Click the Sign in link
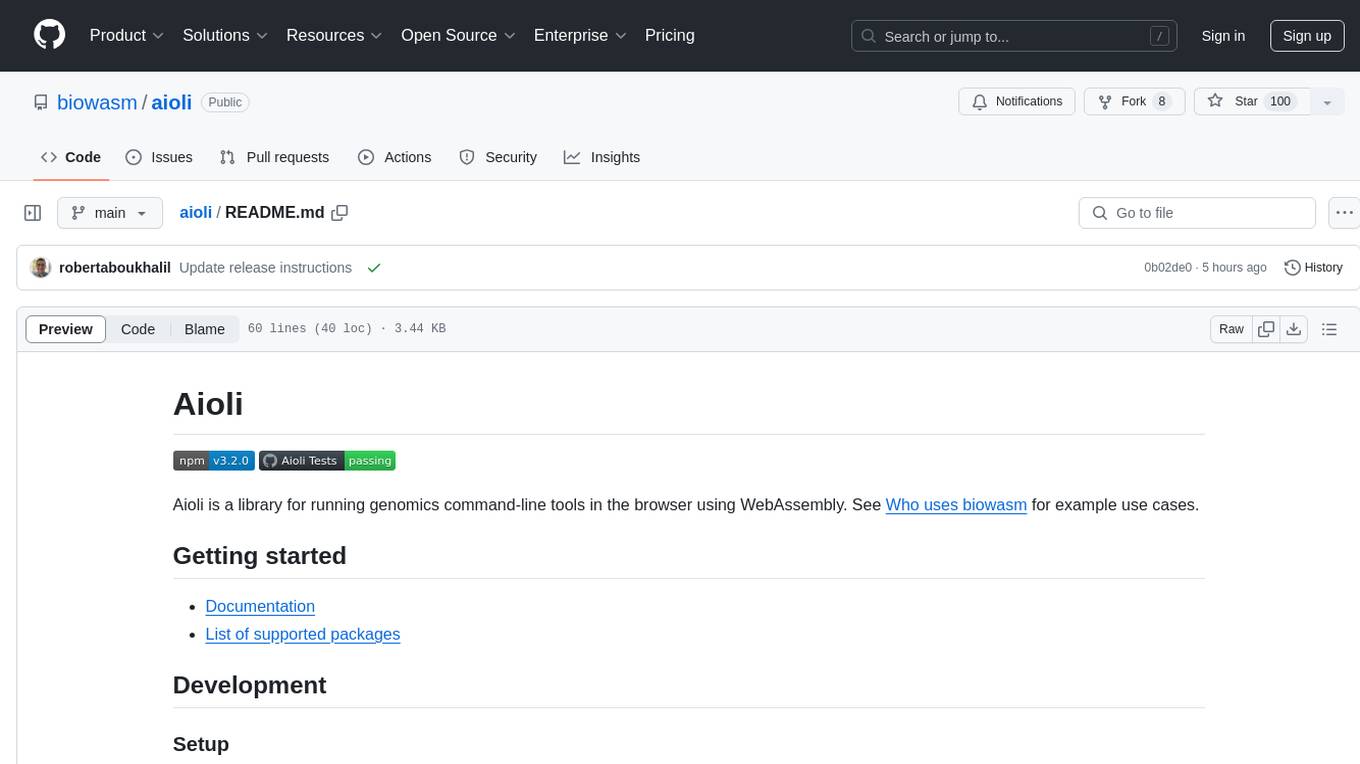Viewport: 1360px width, 764px height. (1223, 36)
